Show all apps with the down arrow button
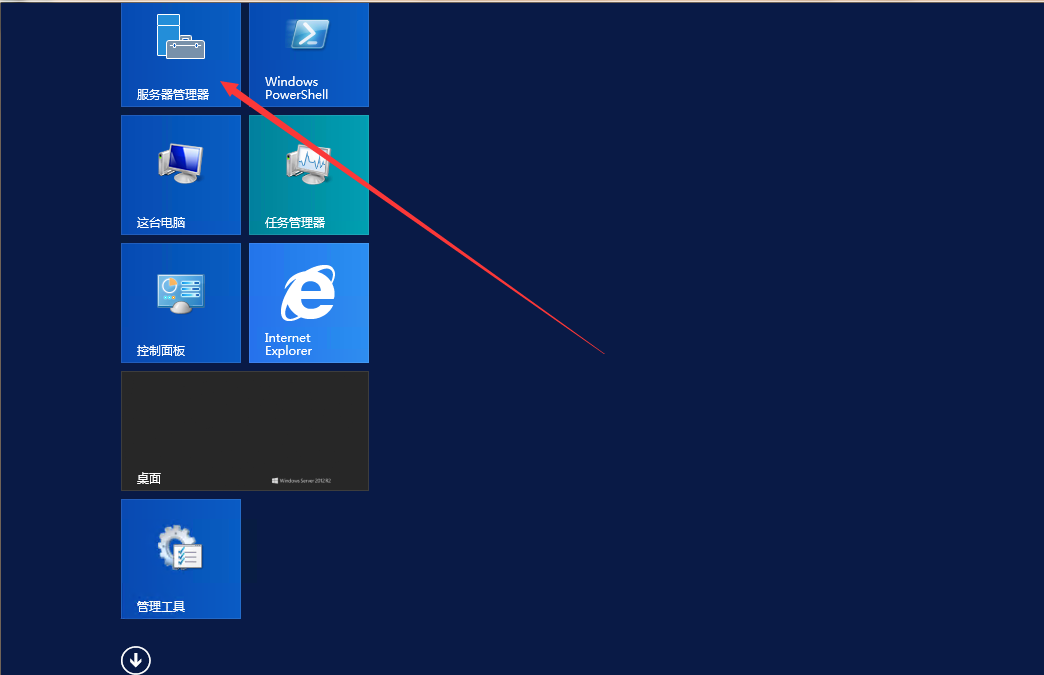 136,660
